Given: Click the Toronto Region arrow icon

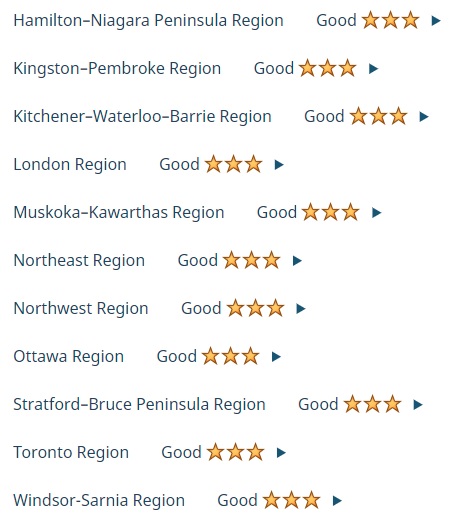Looking at the screenshot, I should coord(281,452).
